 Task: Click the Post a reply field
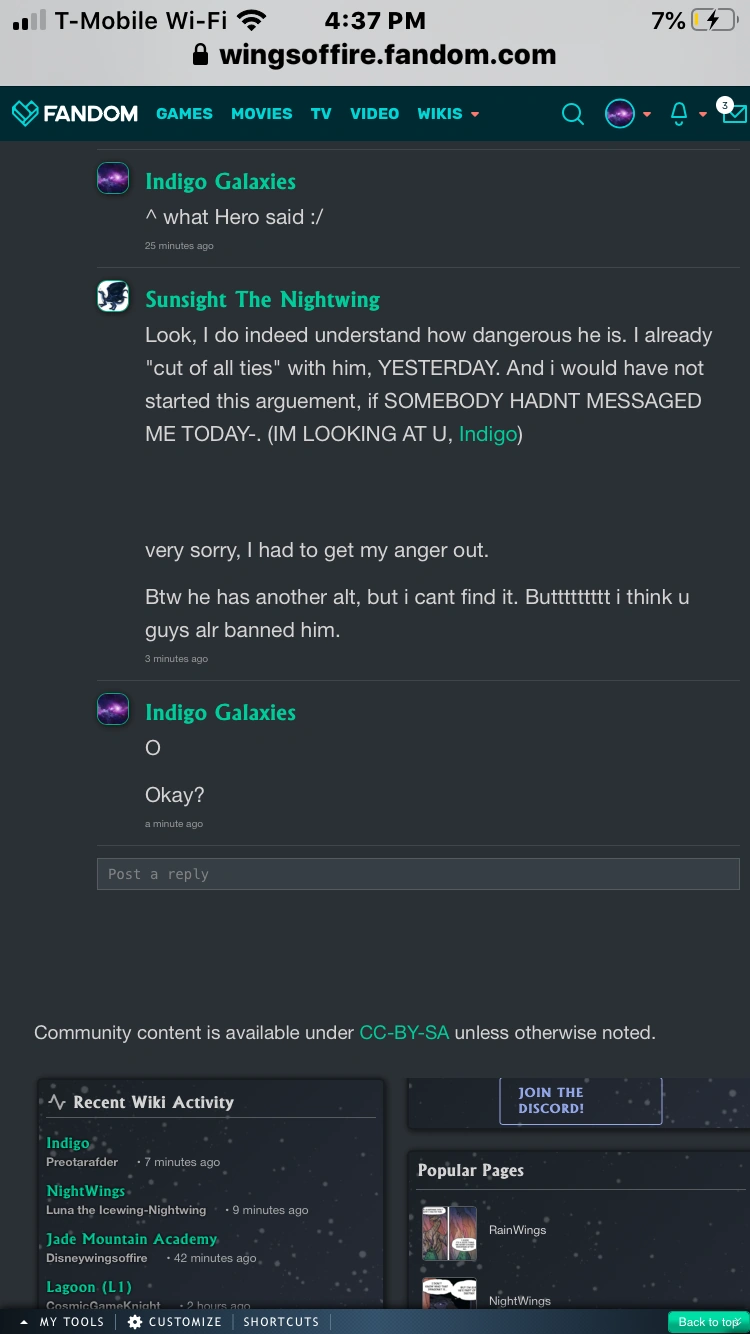(x=418, y=874)
